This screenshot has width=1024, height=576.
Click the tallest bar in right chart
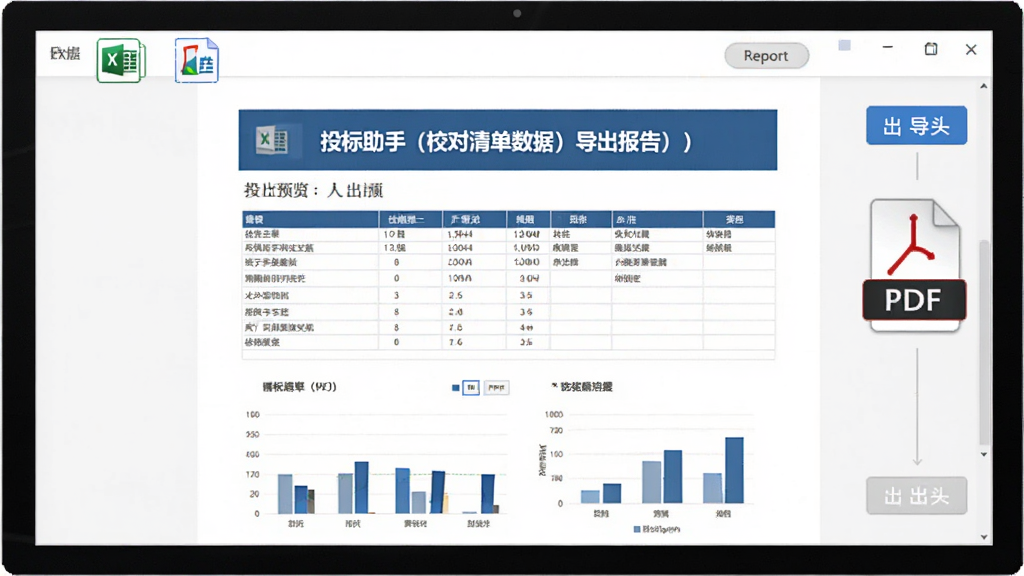tap(734, 470)
